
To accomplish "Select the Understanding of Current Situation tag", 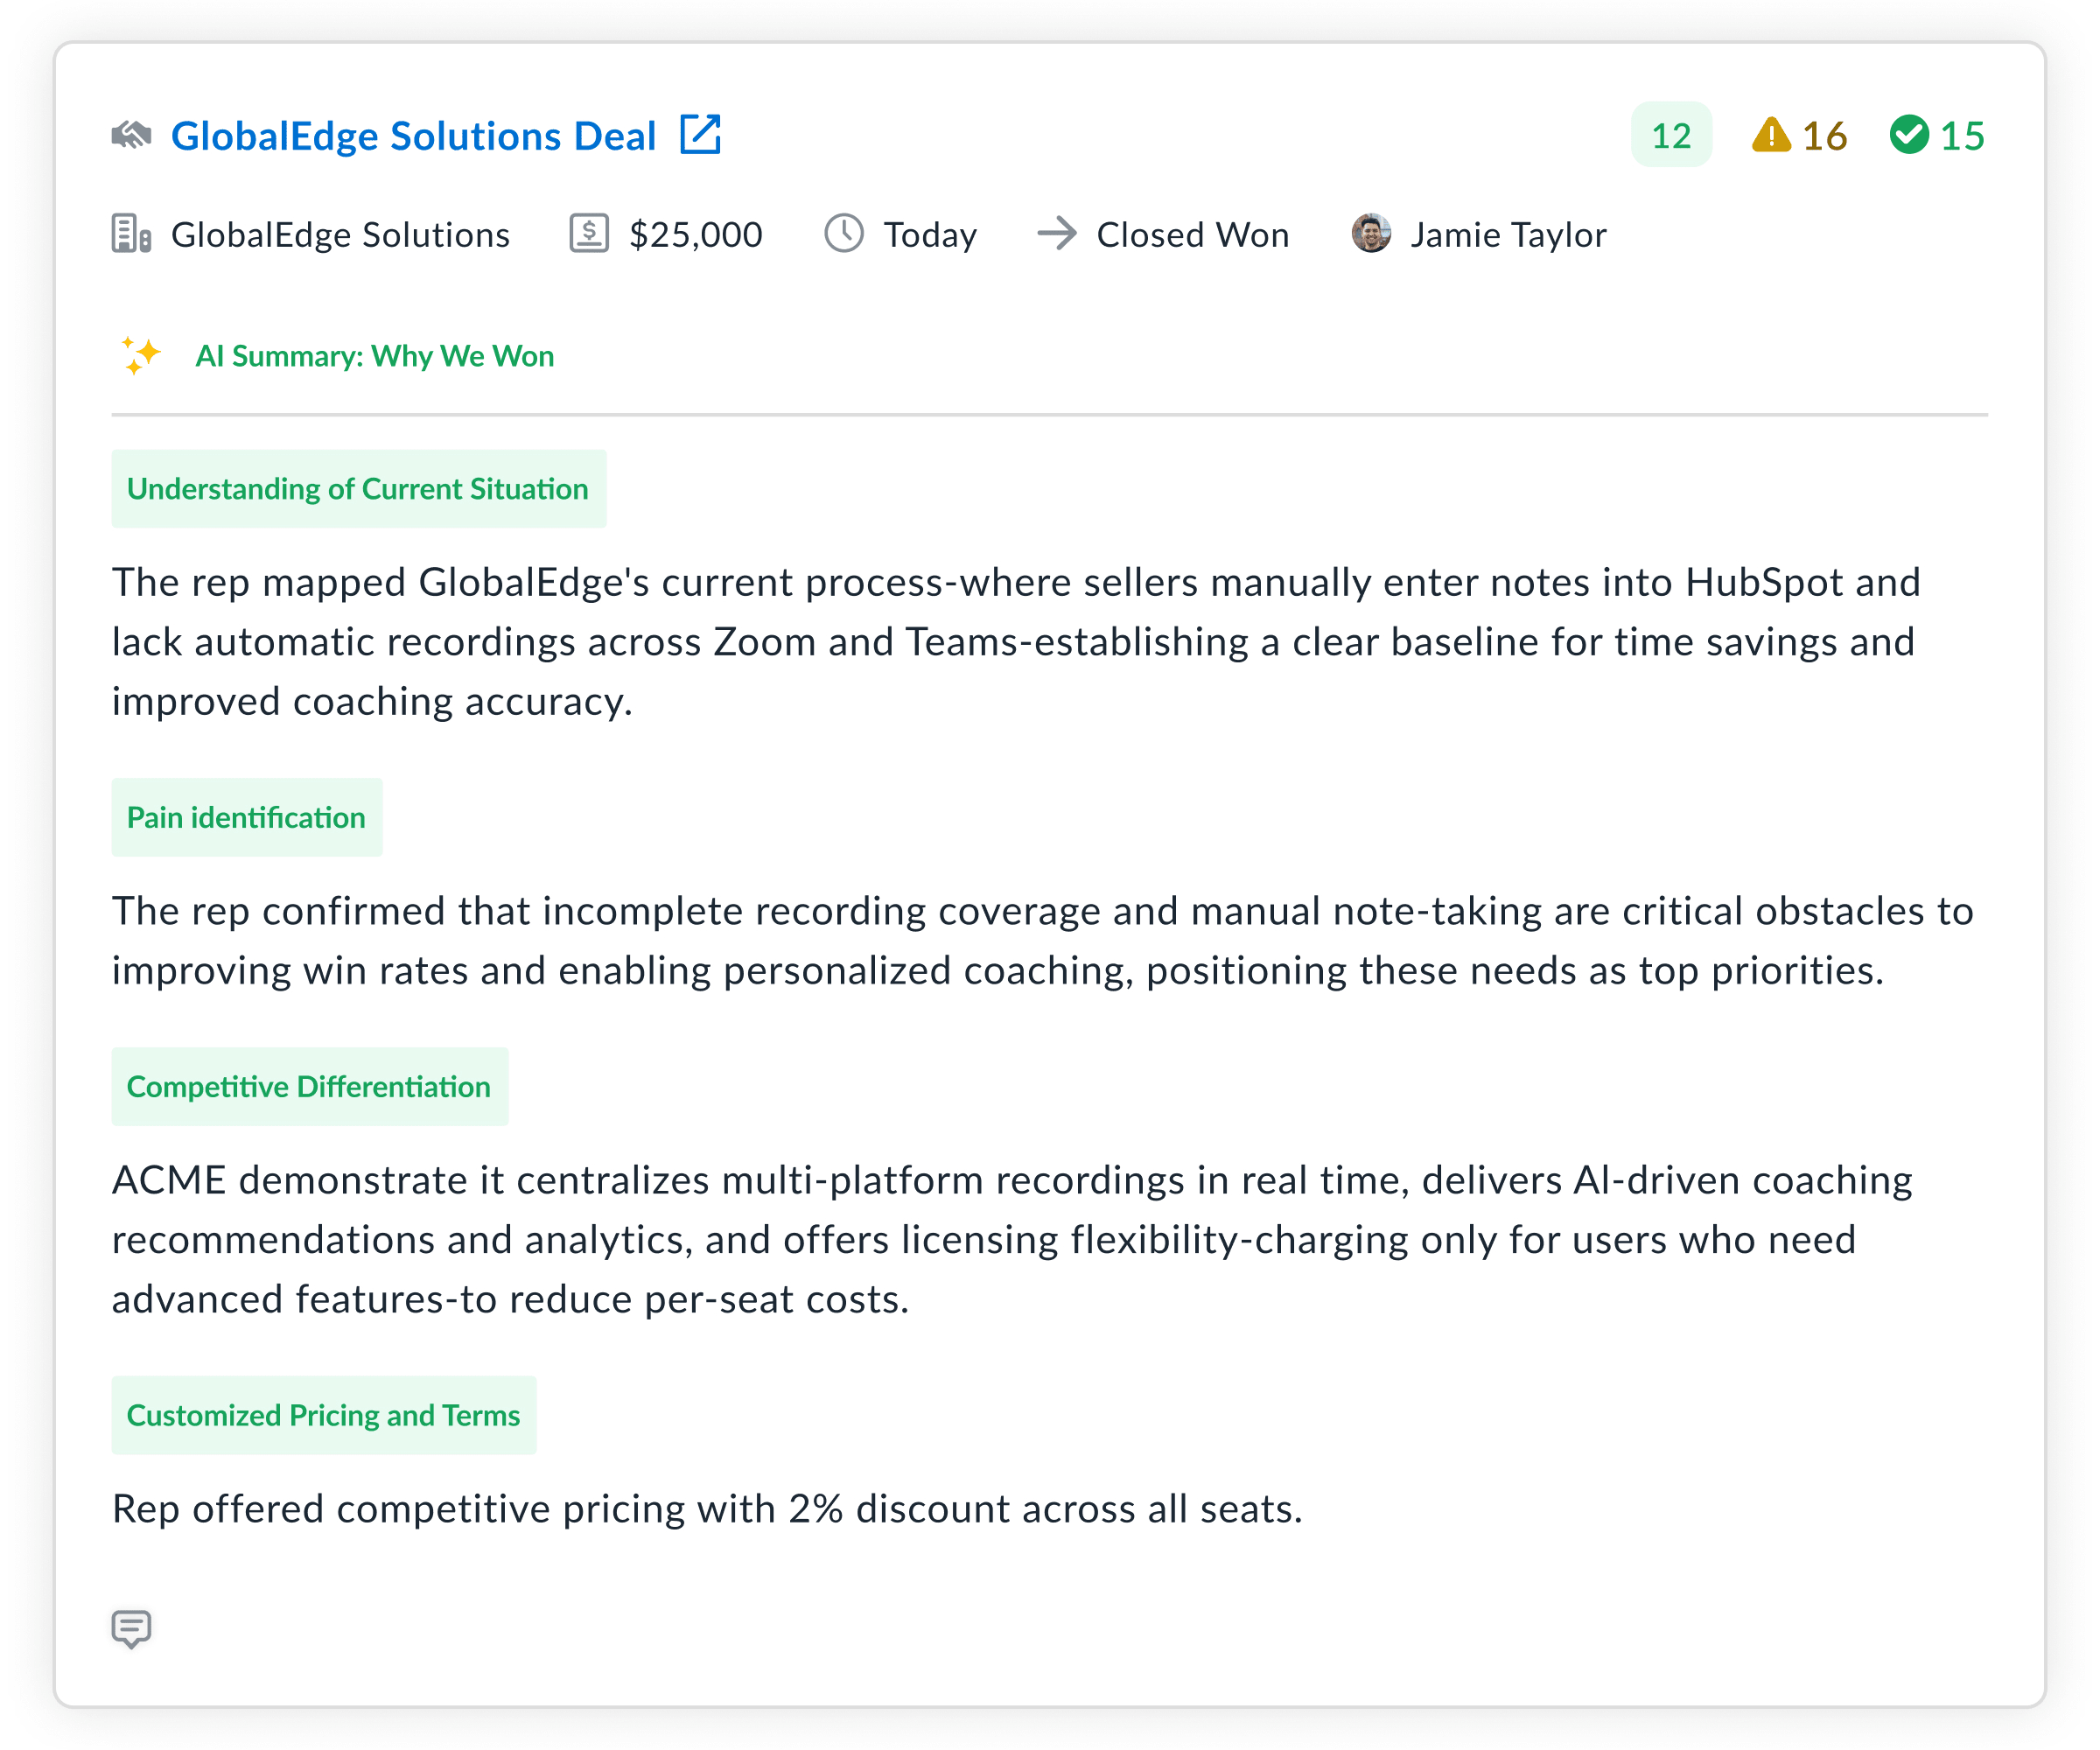I will click(x=358, y=489).
